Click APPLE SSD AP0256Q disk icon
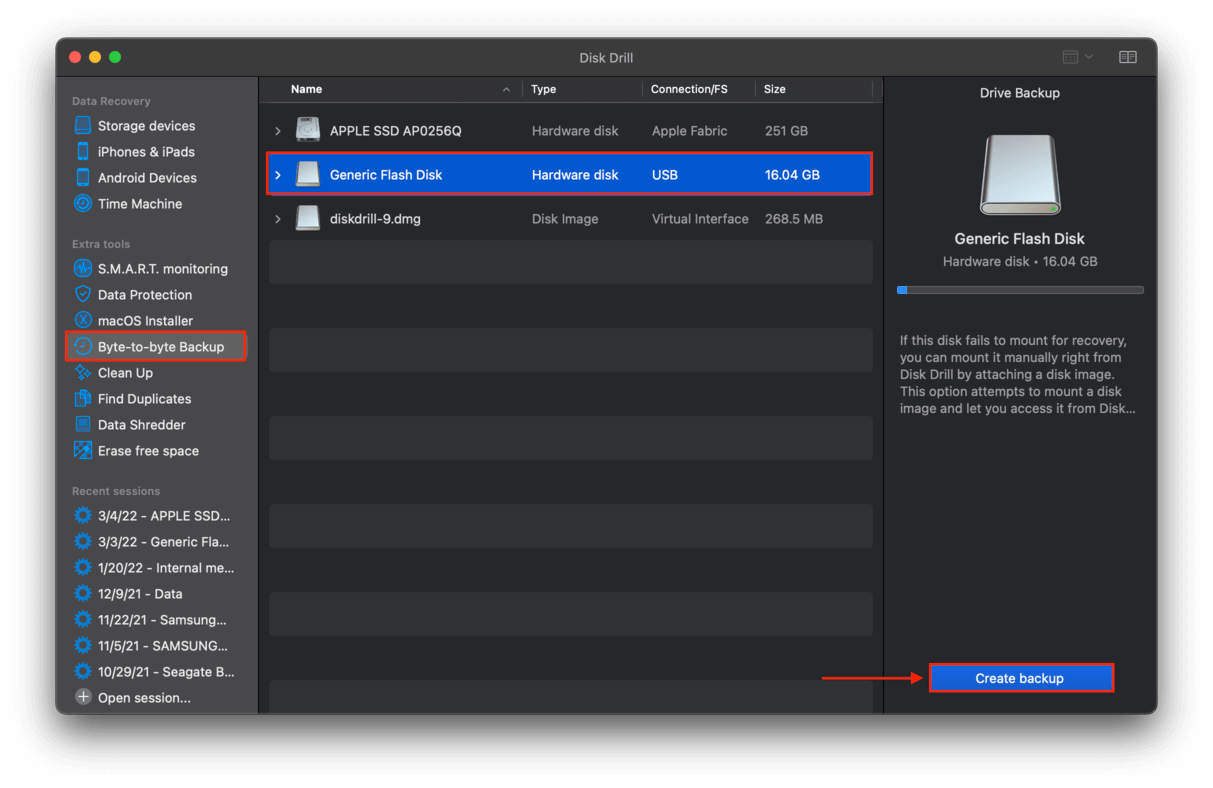The width and height of the screenshot is (1213, 788). 308,131
